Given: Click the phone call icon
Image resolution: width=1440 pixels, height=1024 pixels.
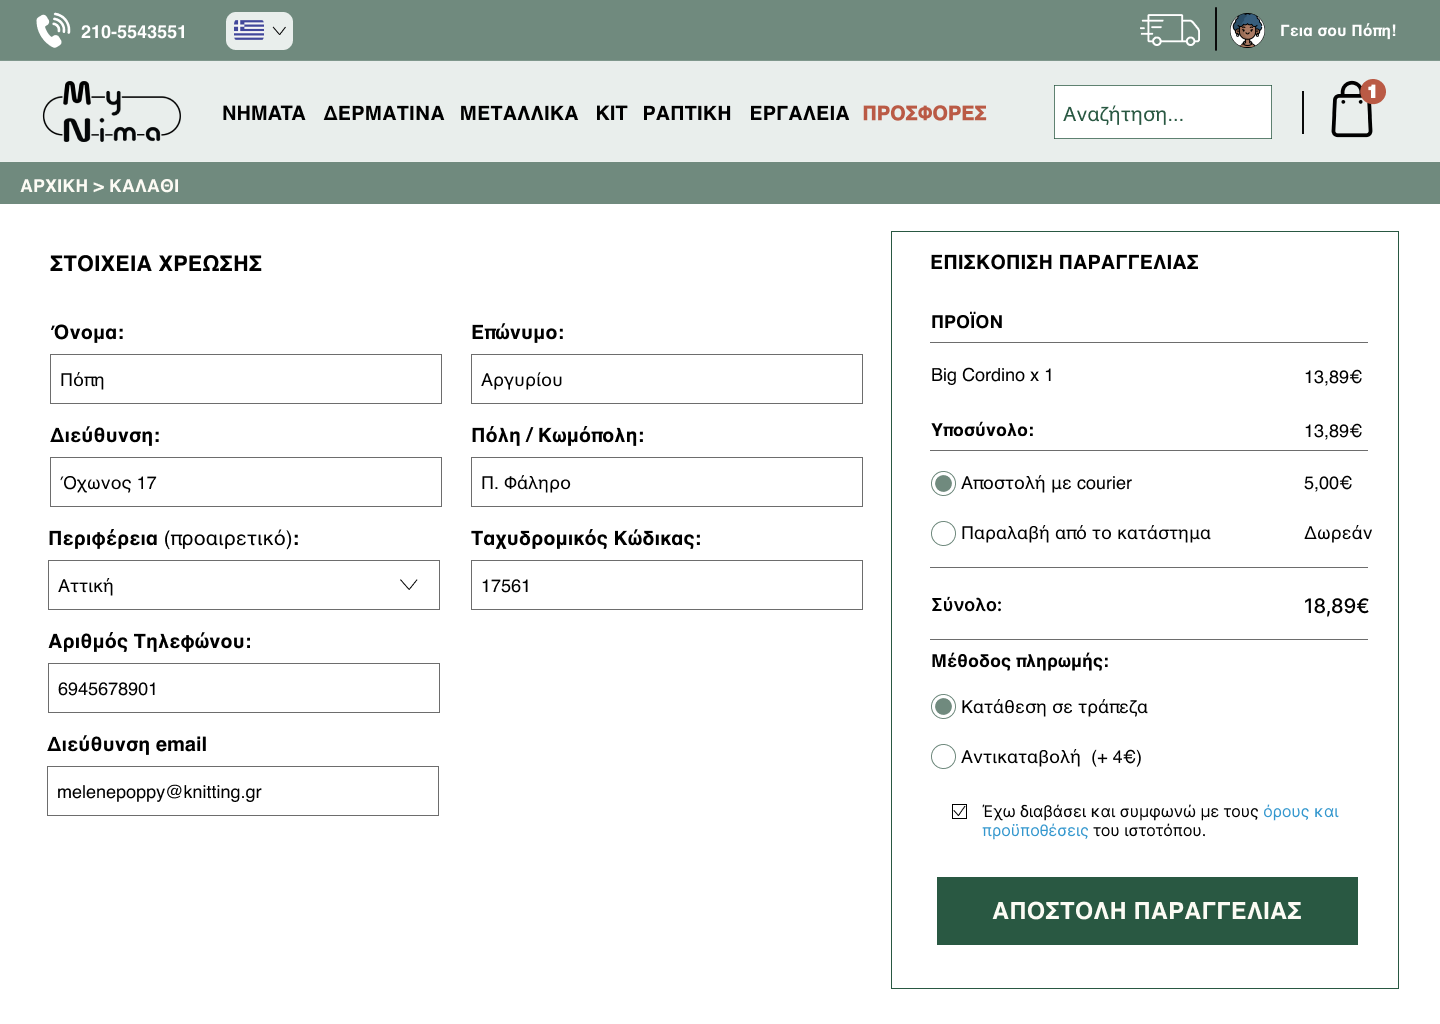Looking at the screenshot, I should point(52,31).
